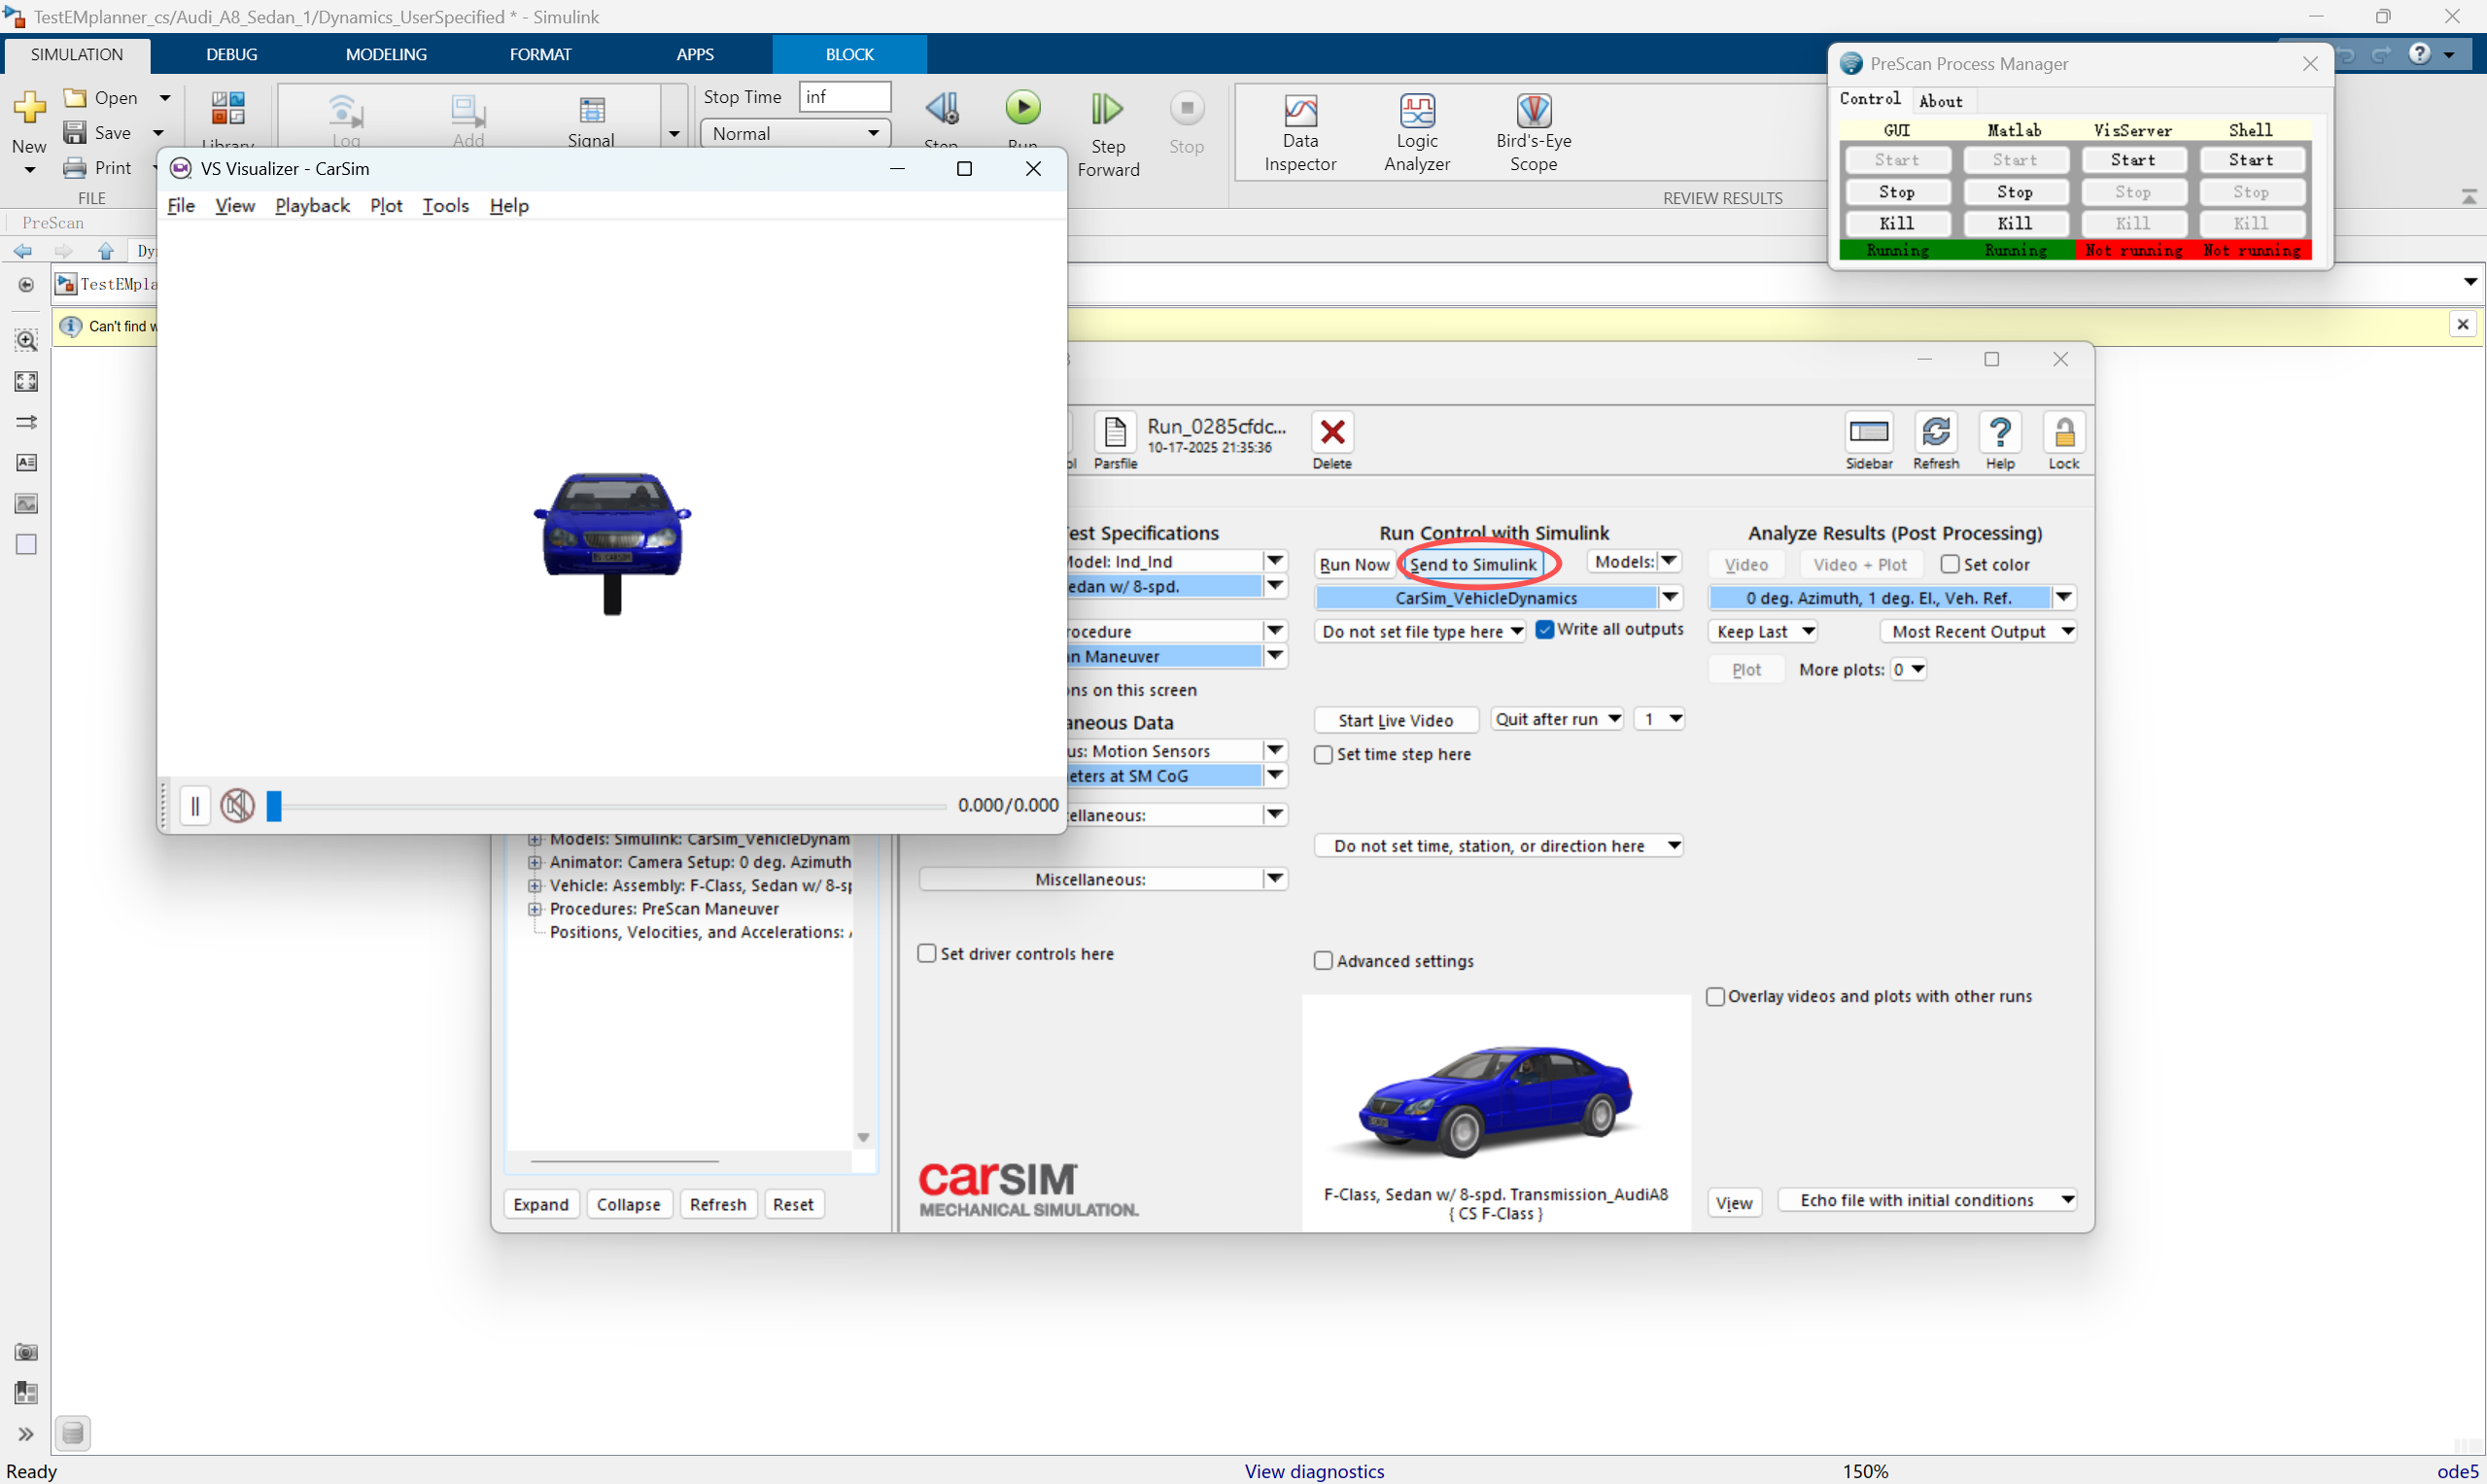This screenshot has width=2487, height=1484.
Task: Open the Normal simulation mode dropdown
Action: (795, 134)
